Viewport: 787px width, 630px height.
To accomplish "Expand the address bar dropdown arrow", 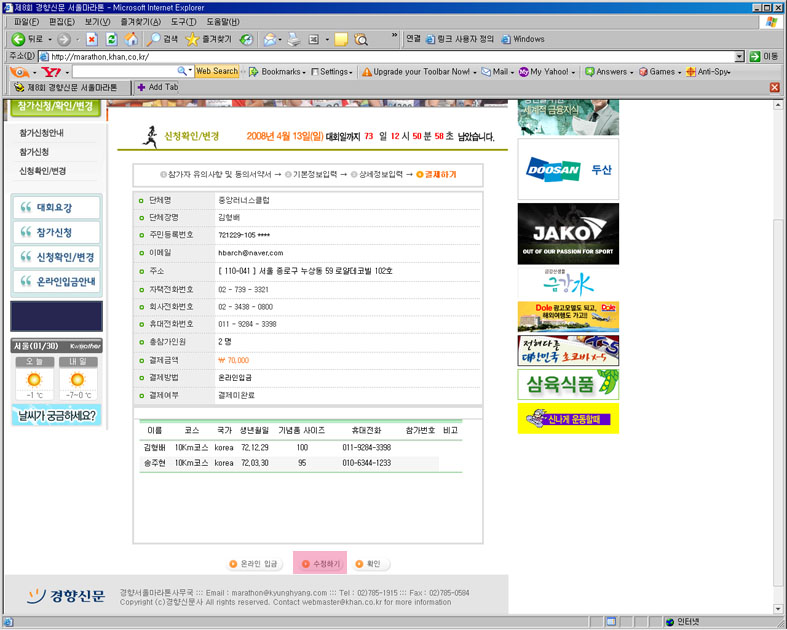I will pyautogui.click(x=740, y=56).
